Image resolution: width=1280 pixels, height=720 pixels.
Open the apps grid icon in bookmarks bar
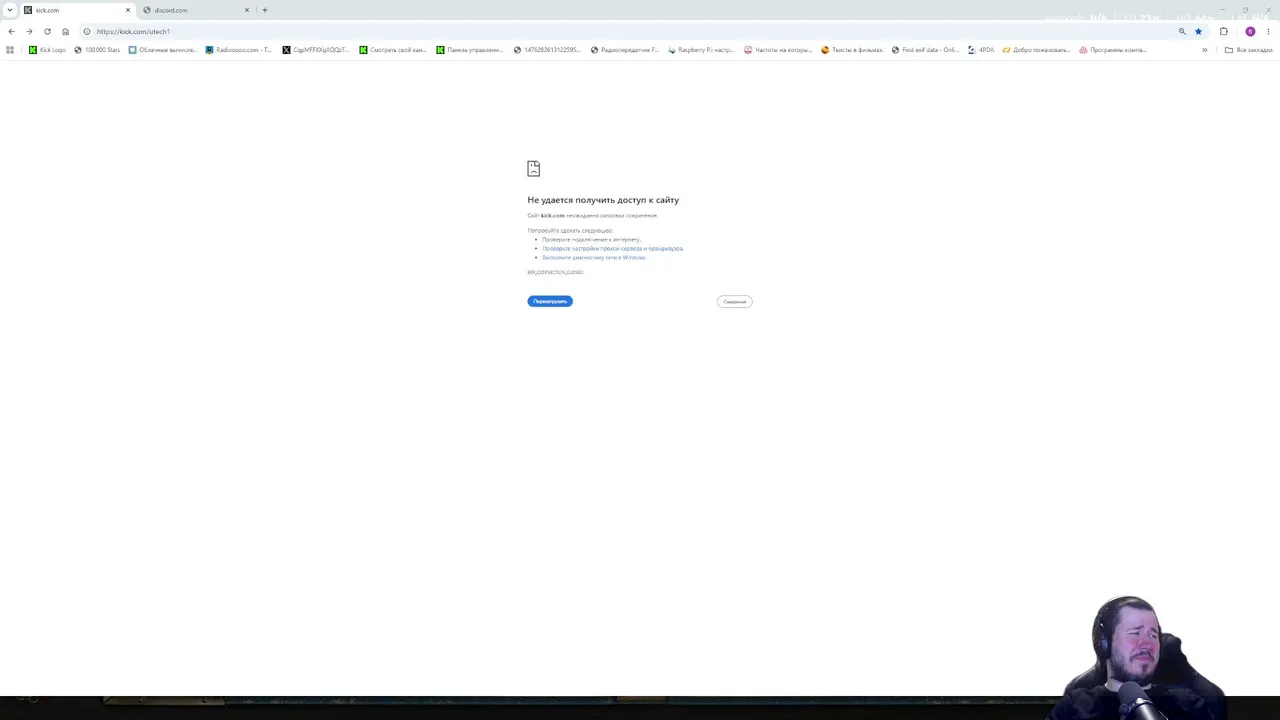coord(10,50)
